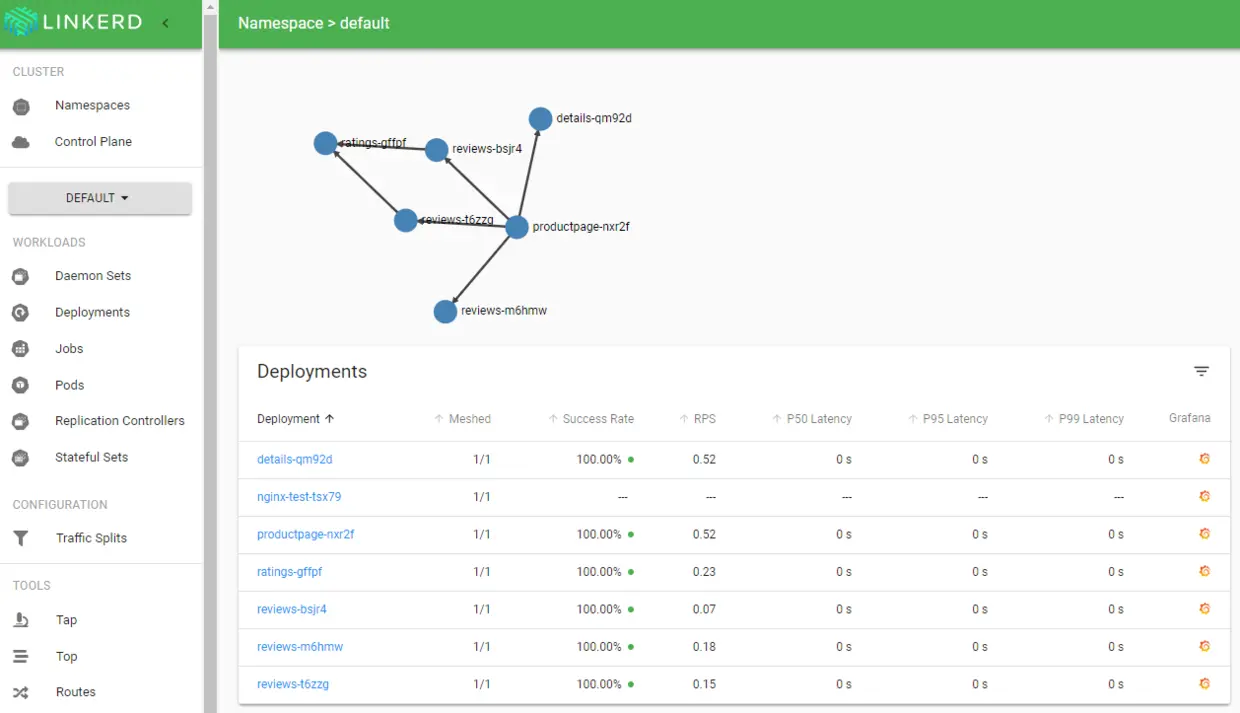Click the Routes shuffle icon
1240x713 pixels.
point(20,692)
